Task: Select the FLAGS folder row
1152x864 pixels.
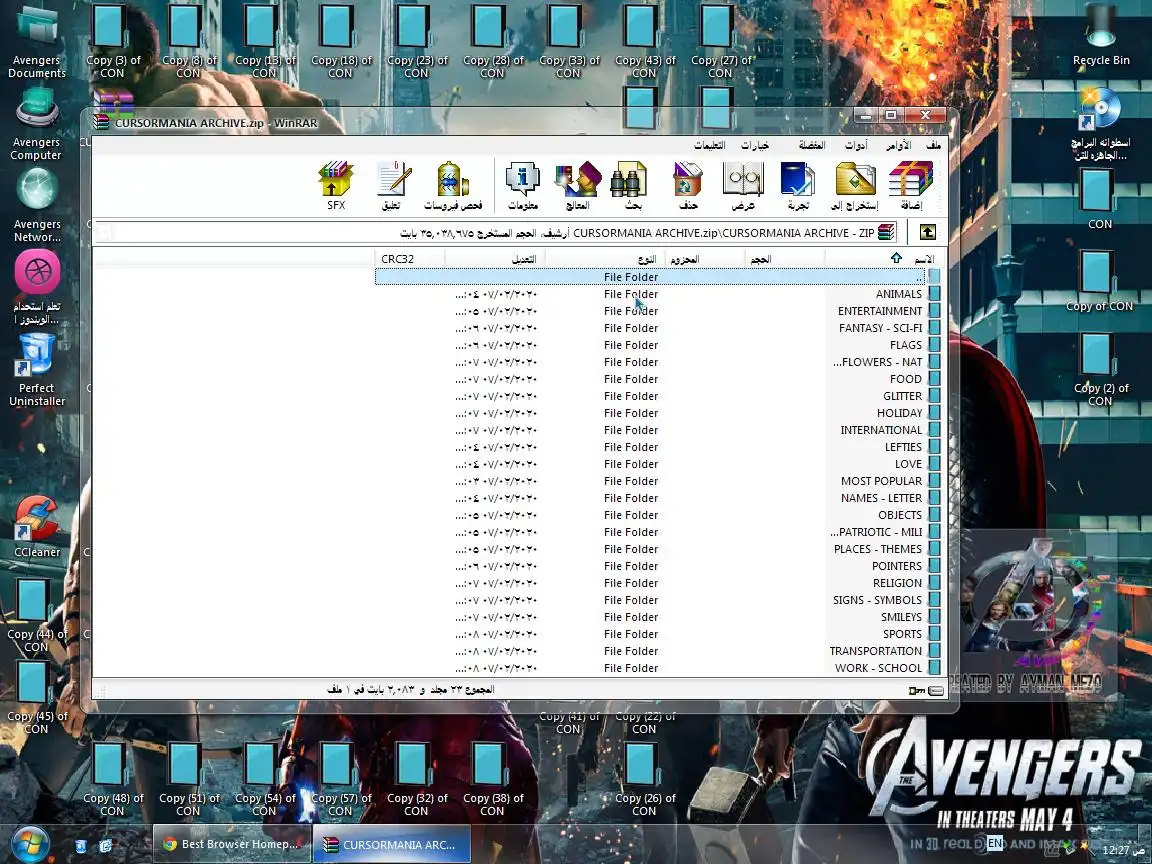Action: tap(658, 345)
